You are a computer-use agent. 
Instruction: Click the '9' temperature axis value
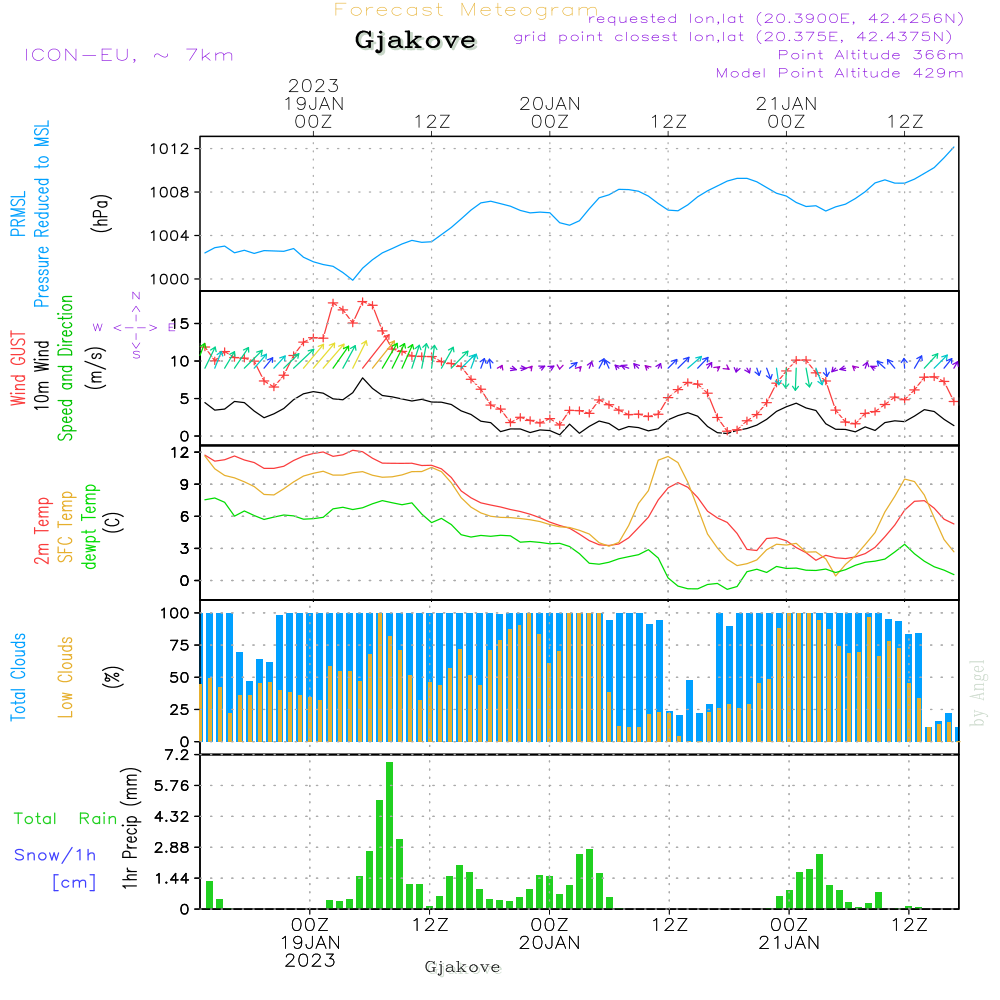click(185, 485)
